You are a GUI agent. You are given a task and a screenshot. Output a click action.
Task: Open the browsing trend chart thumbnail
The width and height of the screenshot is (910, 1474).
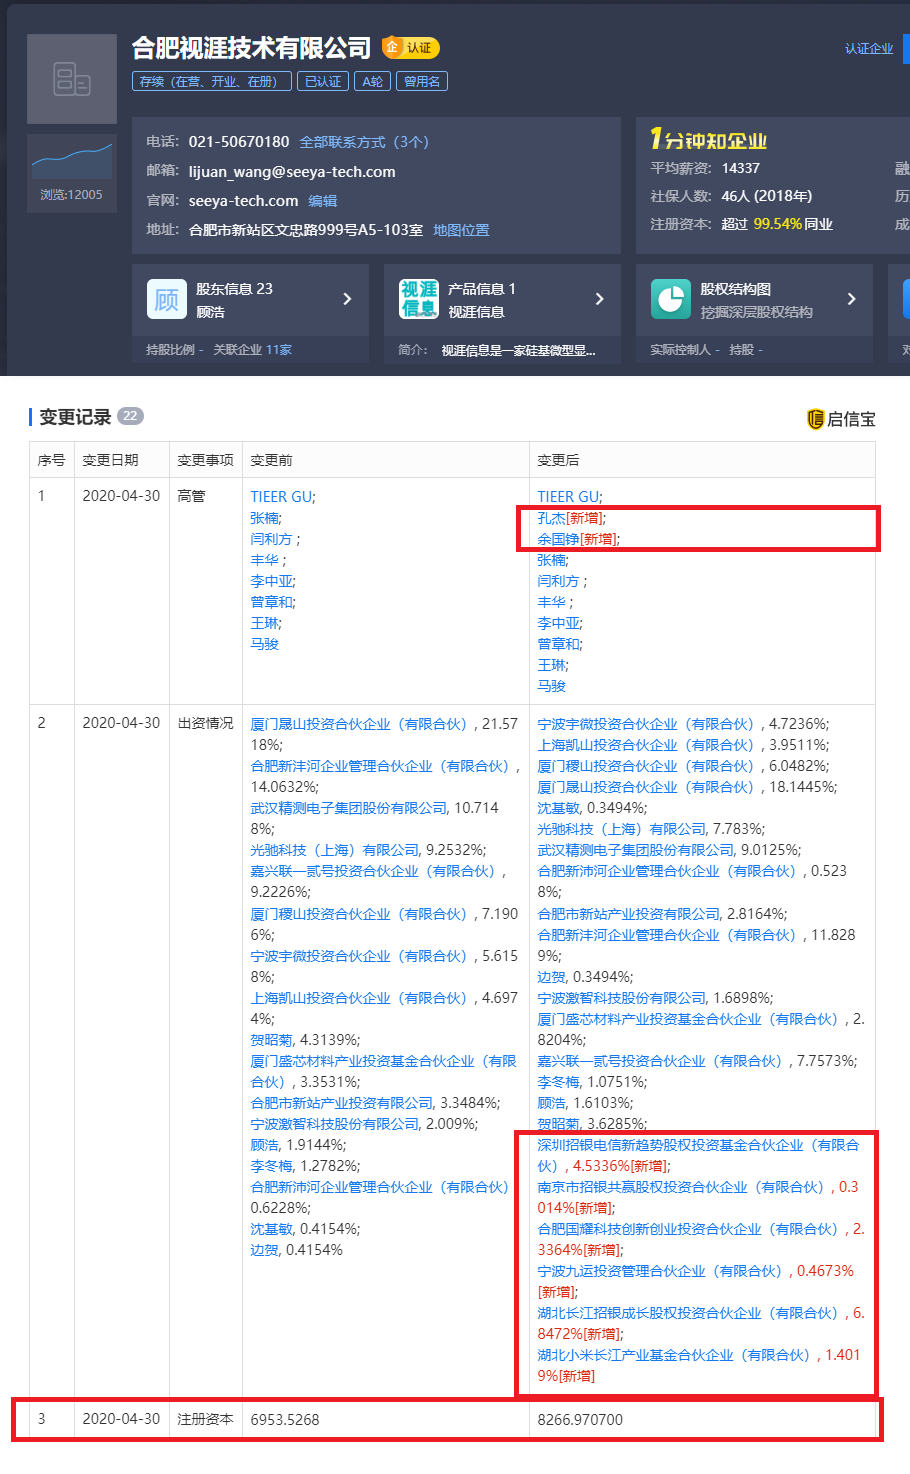pyautogui.click(x=72, y=162)
